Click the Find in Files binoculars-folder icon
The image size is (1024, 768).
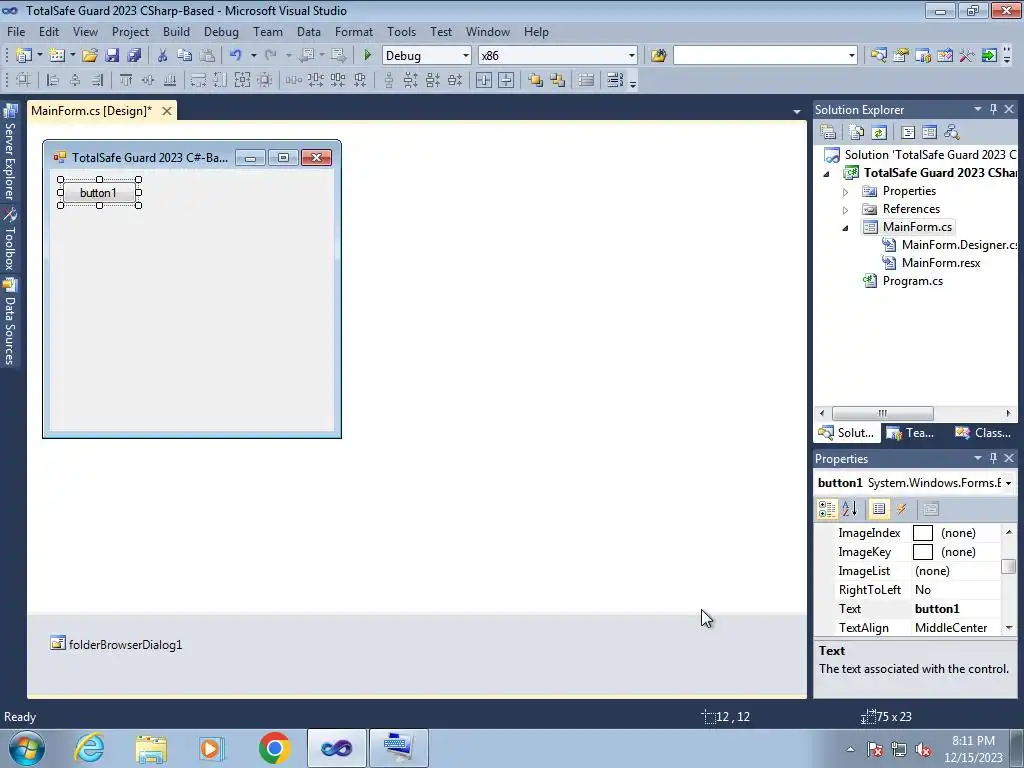(658, 56)
